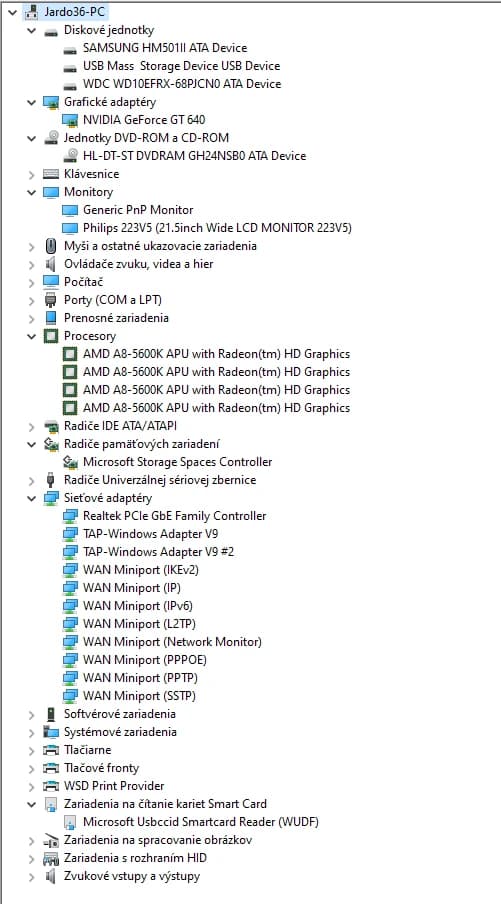Select WAN Miniport (IKEv2)
The height and width of the screenshot is (904, 501).
(x=141, y=570)
